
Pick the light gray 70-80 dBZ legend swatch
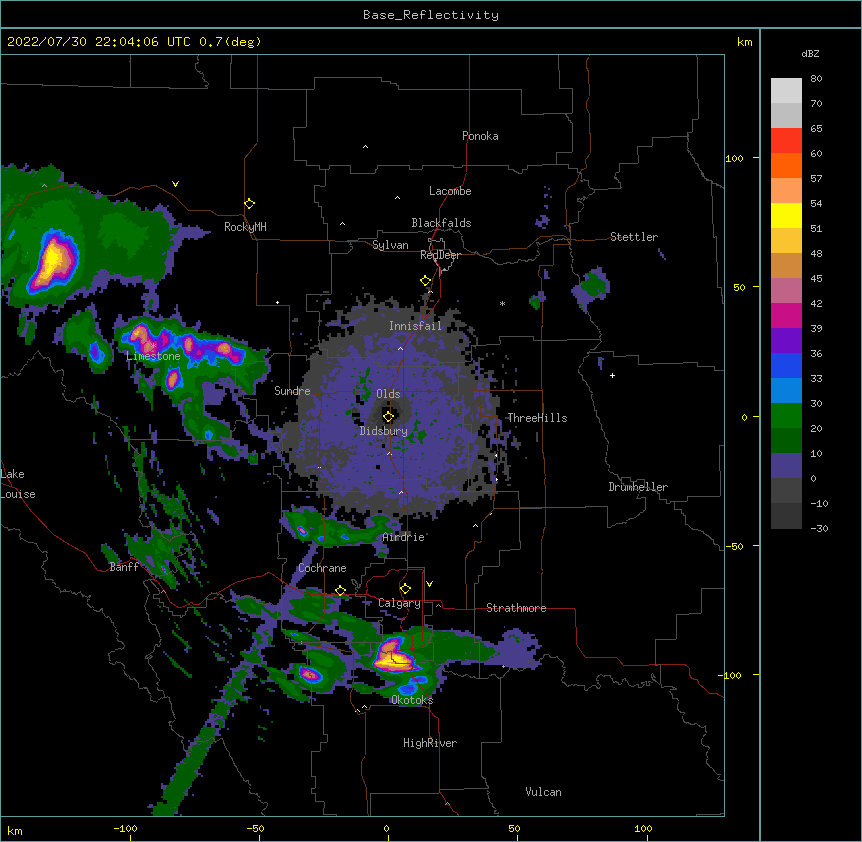(x=786, y=91)
